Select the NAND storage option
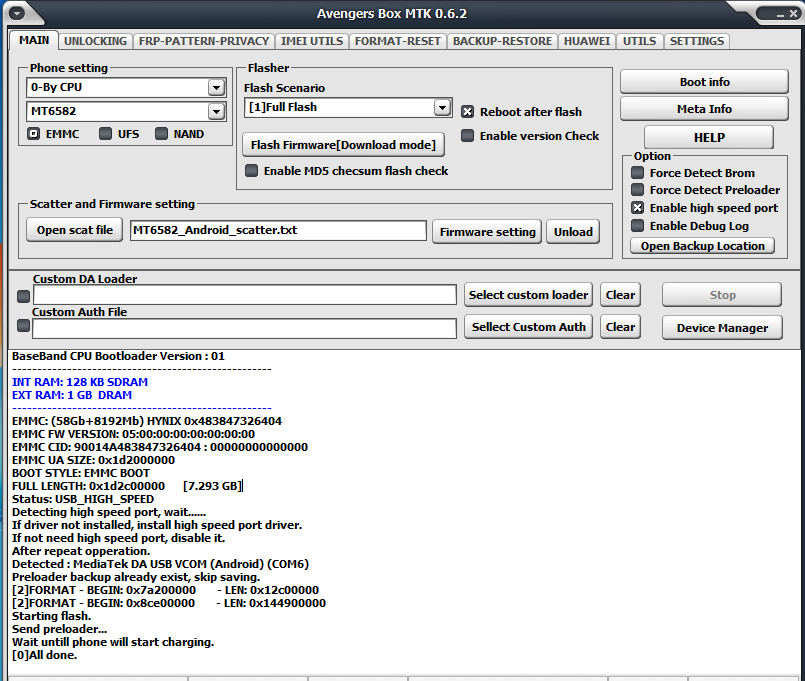Image resolution: width=805 pixels, height=681 pixels. click(161, 134)
